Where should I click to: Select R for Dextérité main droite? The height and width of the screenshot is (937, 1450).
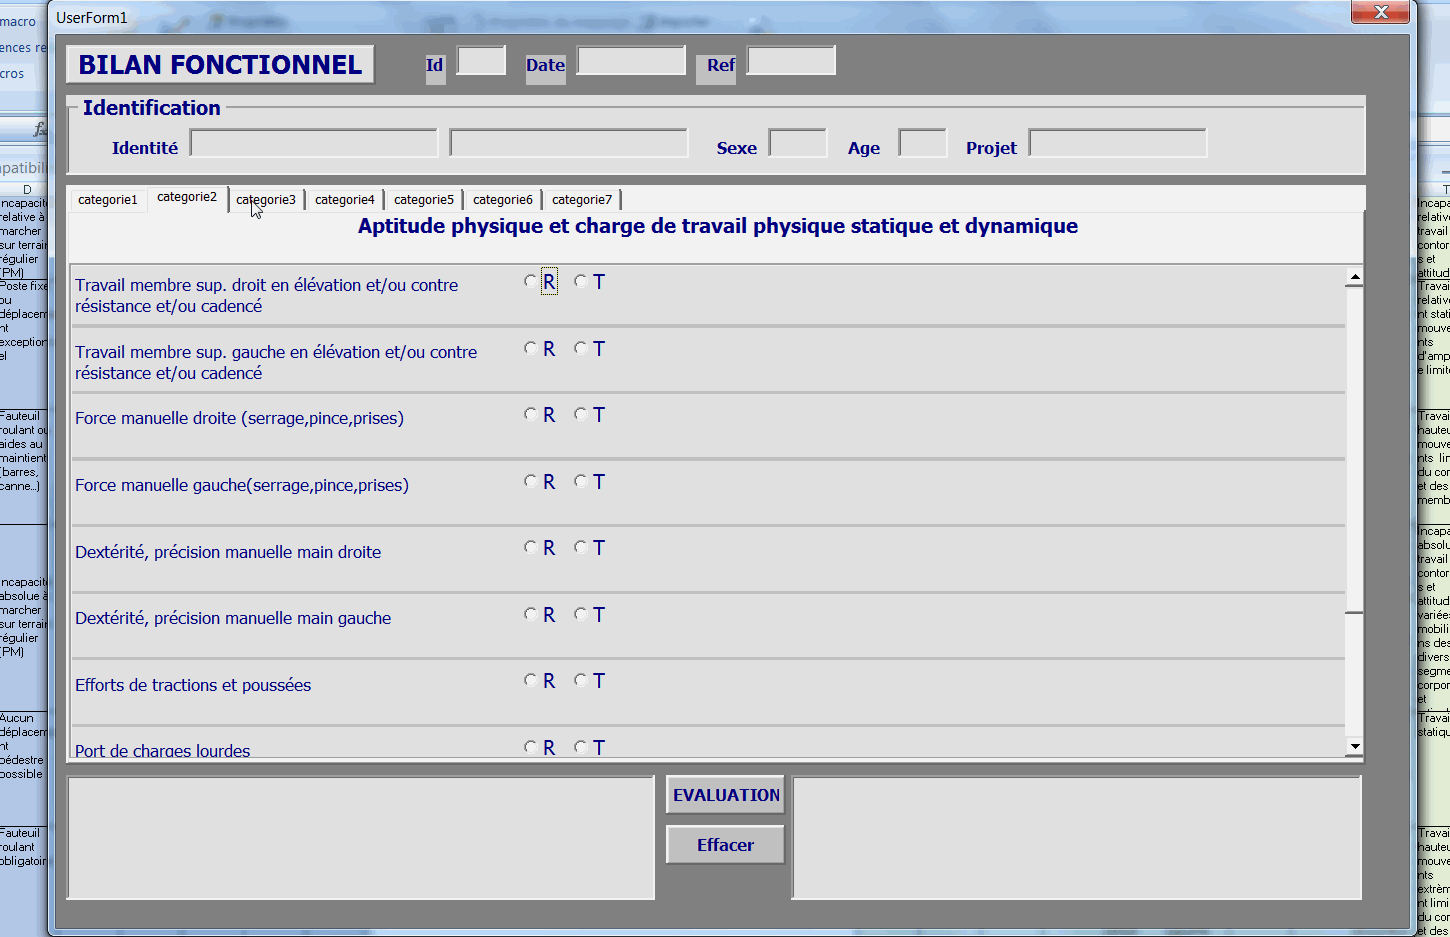pos(531,548)
